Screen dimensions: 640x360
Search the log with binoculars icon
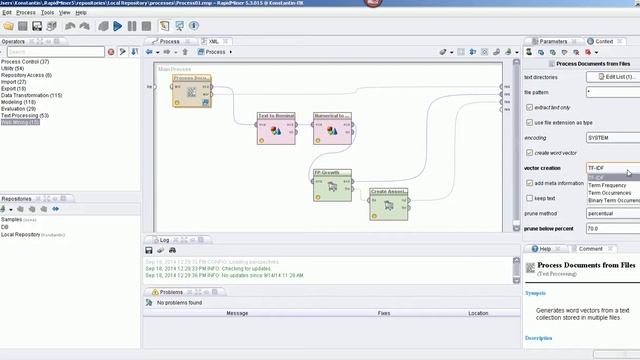[172, 250]
